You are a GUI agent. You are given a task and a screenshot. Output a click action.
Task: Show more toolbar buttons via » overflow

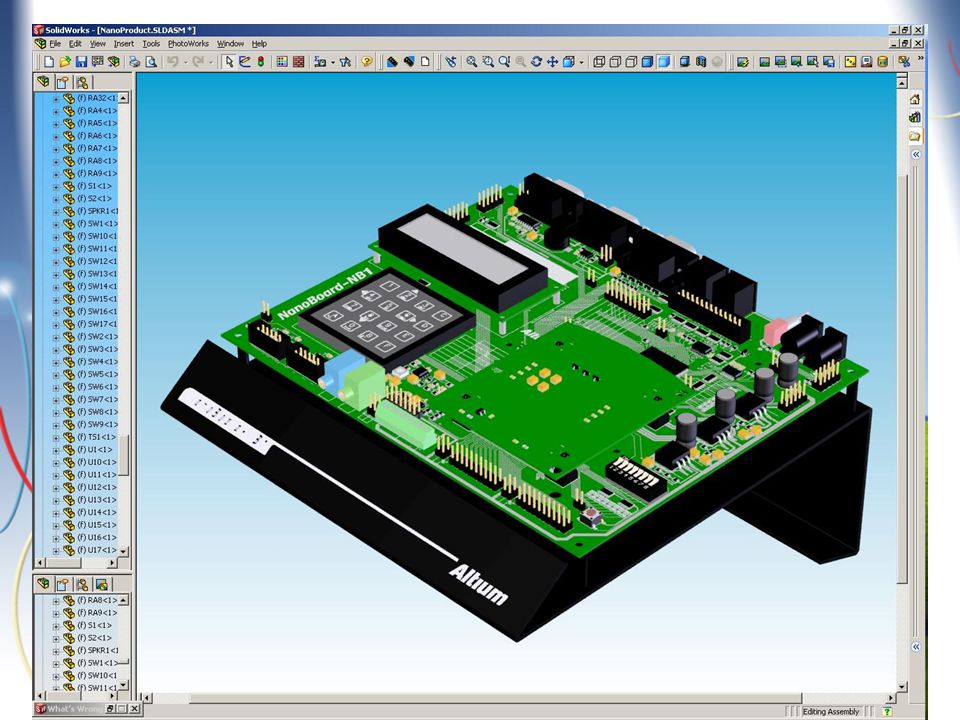point(920,59)
